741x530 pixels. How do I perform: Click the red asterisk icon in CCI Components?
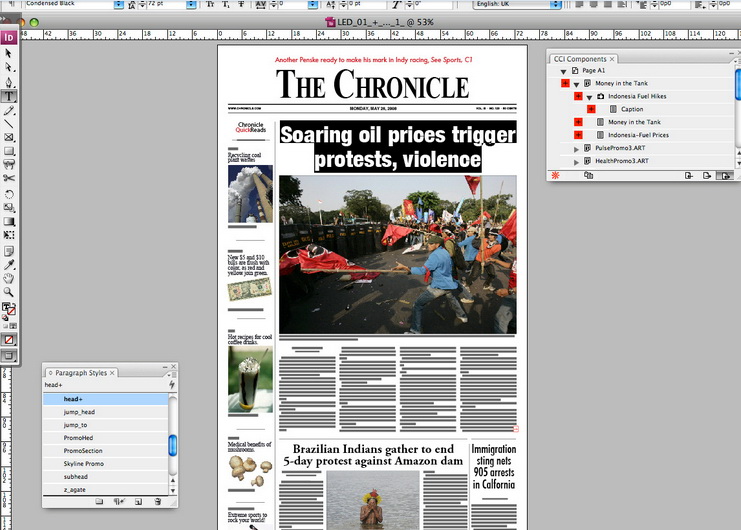[x=555, y=175]
